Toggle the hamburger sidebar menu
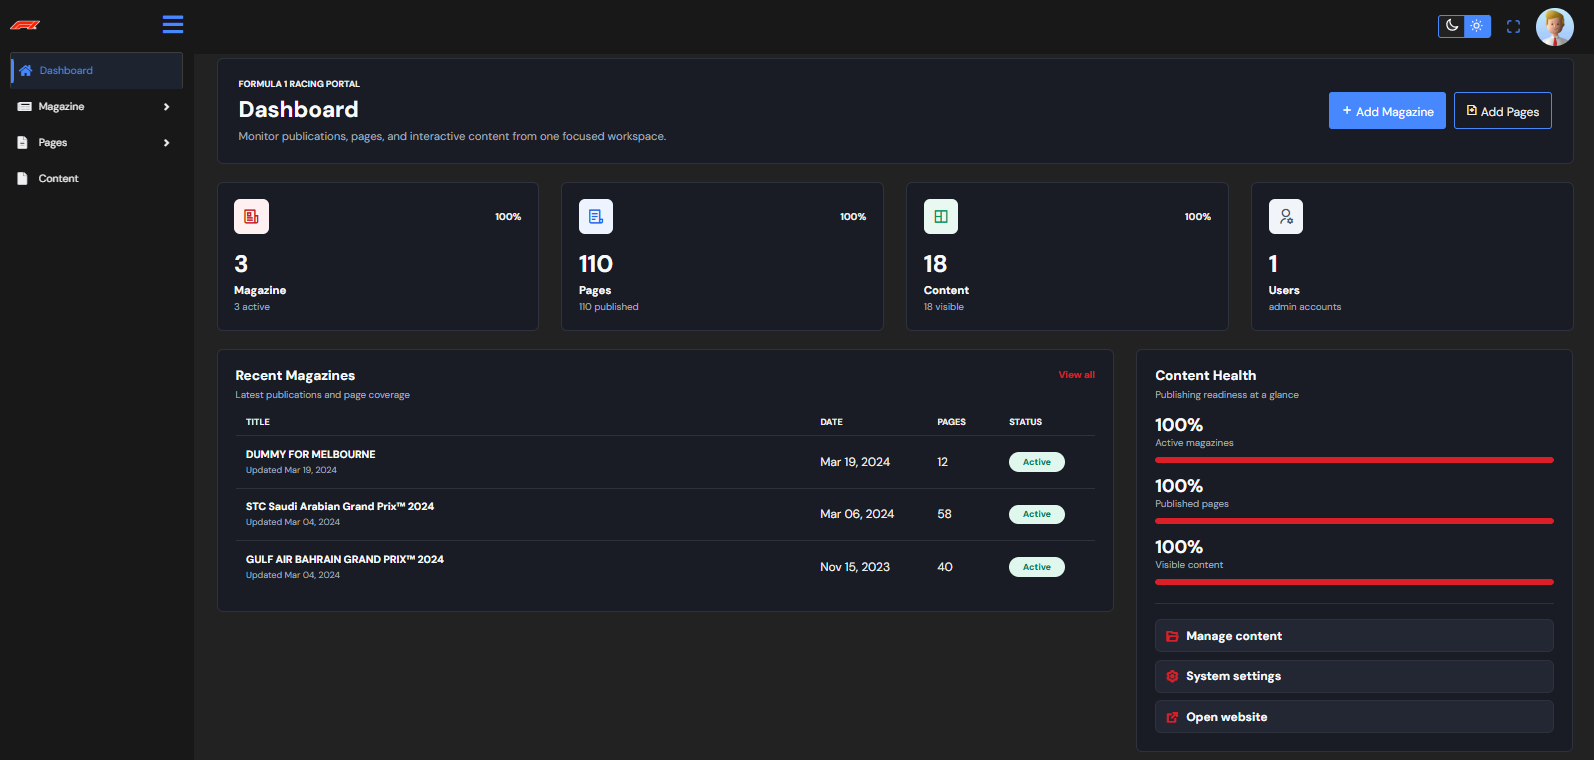This screenshot has width=1594, height=760. (x=173, y=24)
